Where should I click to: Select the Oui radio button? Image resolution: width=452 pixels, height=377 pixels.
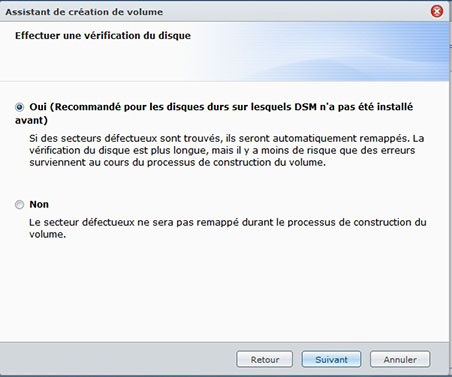coord(20,107)
